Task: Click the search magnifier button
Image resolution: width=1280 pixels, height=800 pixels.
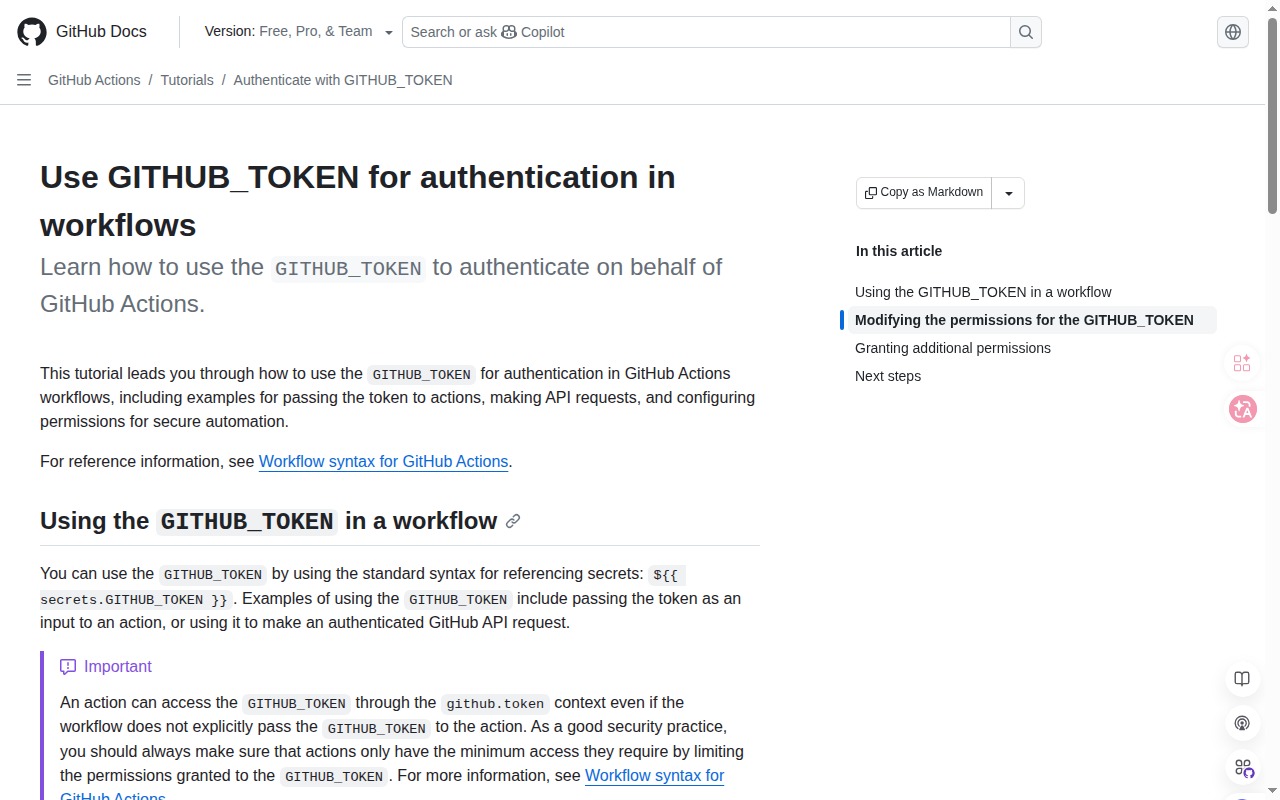Action: coord(1026,32)
